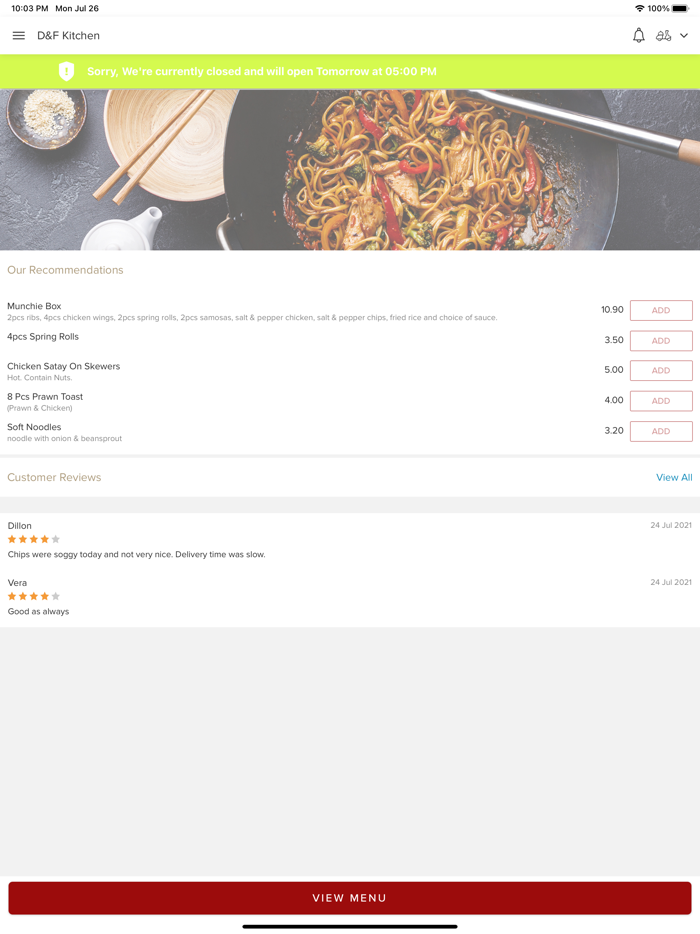Screen dimensions: 700x934
Task: Click the warning shield icon on the closed banner
Action: [x=67, y=71]
